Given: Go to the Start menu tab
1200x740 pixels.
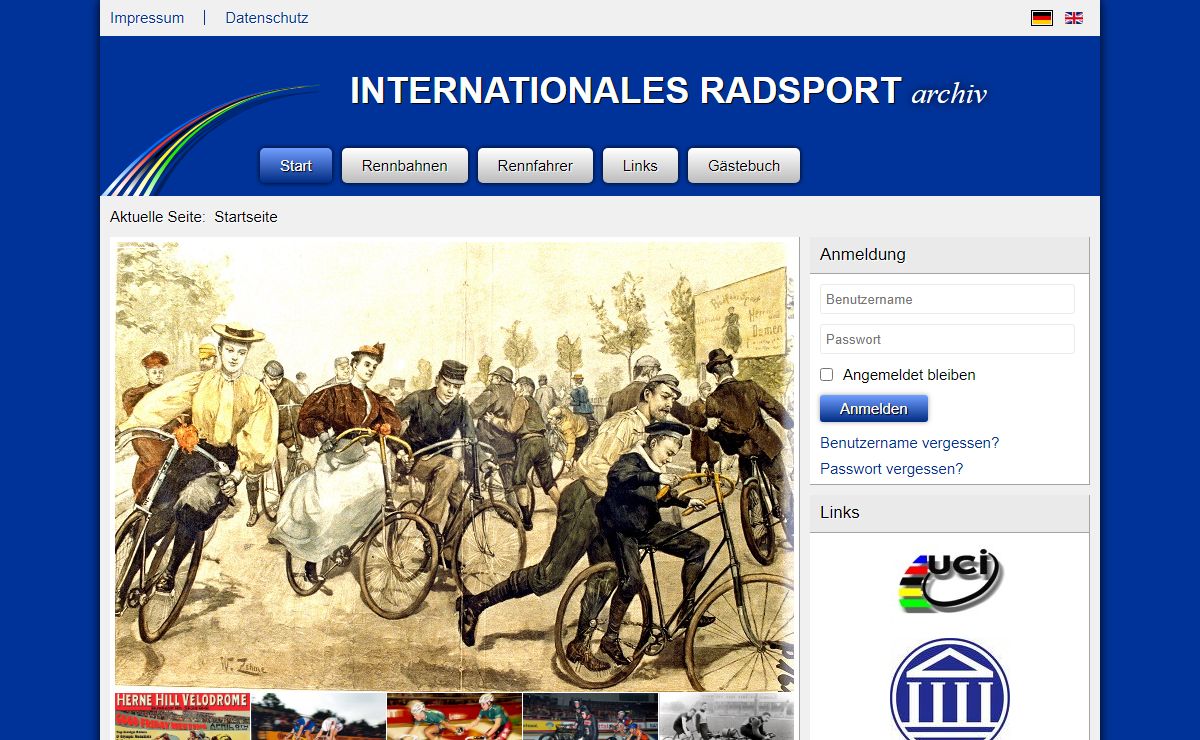Looking at the screenshot, I should 296,166.
